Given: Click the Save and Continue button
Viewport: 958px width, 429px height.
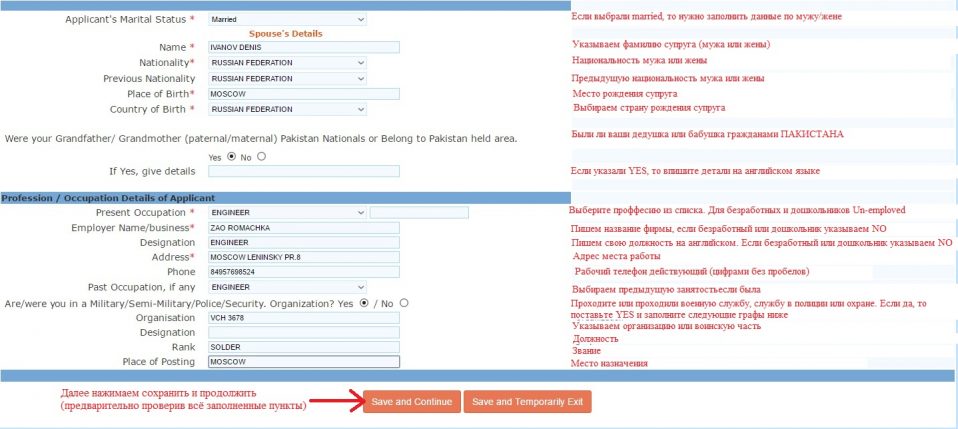Looking at the screenshot, I should [x=412, y=402].
